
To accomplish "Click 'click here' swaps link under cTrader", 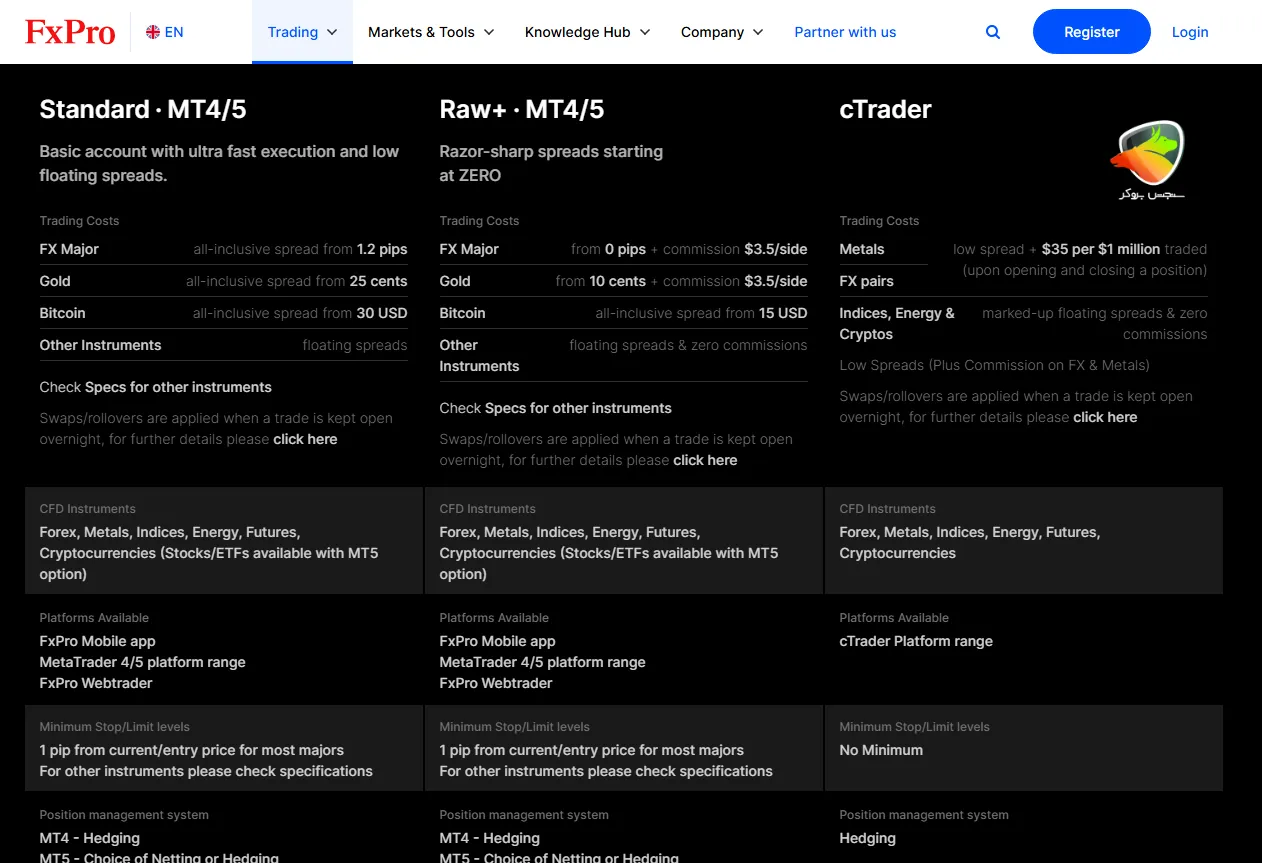I will pyautogui.click(x=1105, y=417).
